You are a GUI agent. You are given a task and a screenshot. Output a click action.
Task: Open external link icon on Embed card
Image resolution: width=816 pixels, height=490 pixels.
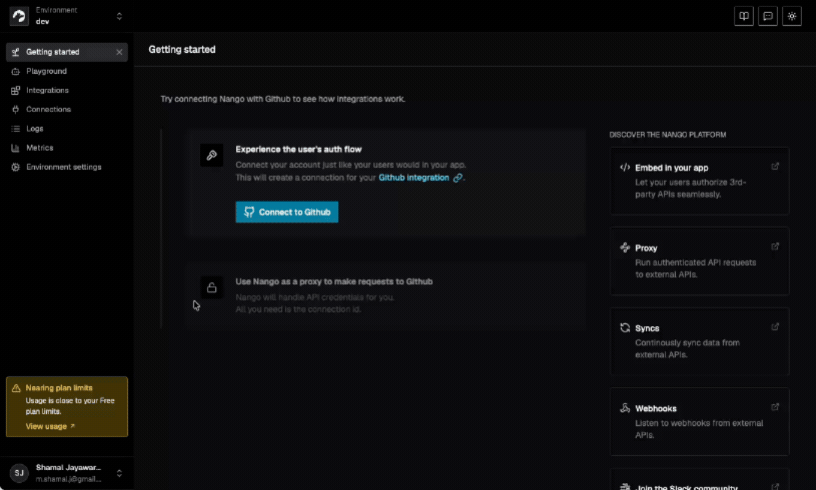[775, 166]
